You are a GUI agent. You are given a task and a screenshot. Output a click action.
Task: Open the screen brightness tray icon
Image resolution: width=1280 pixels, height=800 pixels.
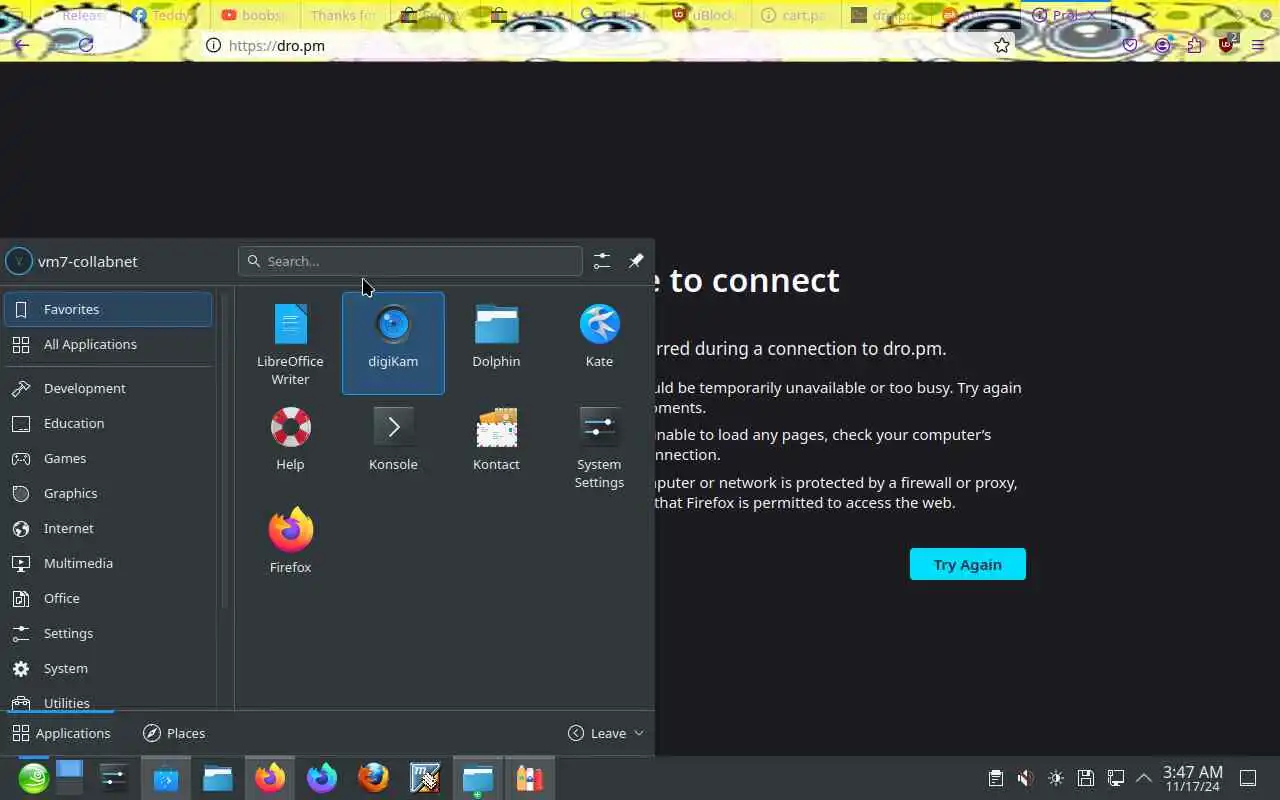(1056, 778)
